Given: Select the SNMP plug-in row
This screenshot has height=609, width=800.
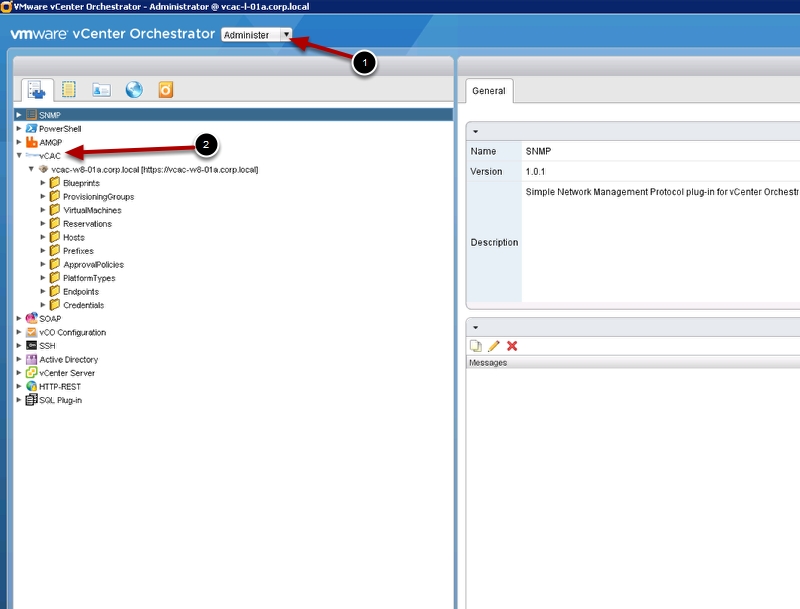Looking at the screenshot, I should (x=50, y=115).
